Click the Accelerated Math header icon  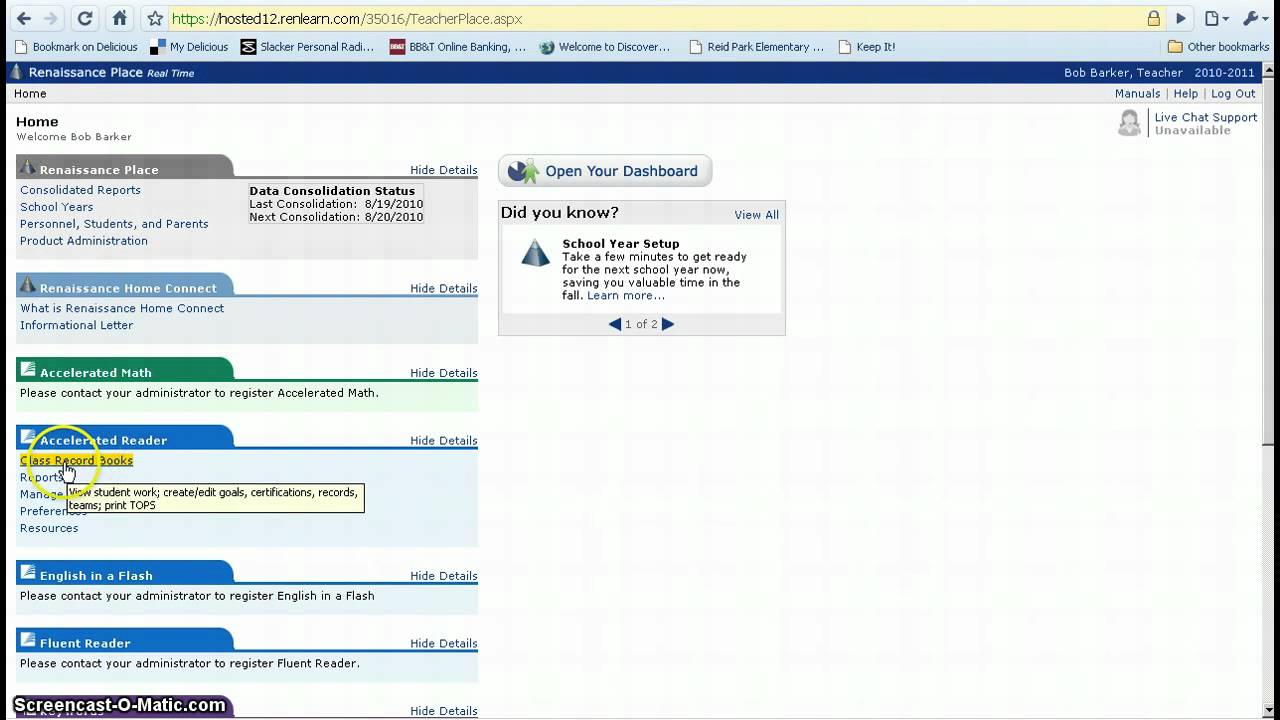pos(28,371)
